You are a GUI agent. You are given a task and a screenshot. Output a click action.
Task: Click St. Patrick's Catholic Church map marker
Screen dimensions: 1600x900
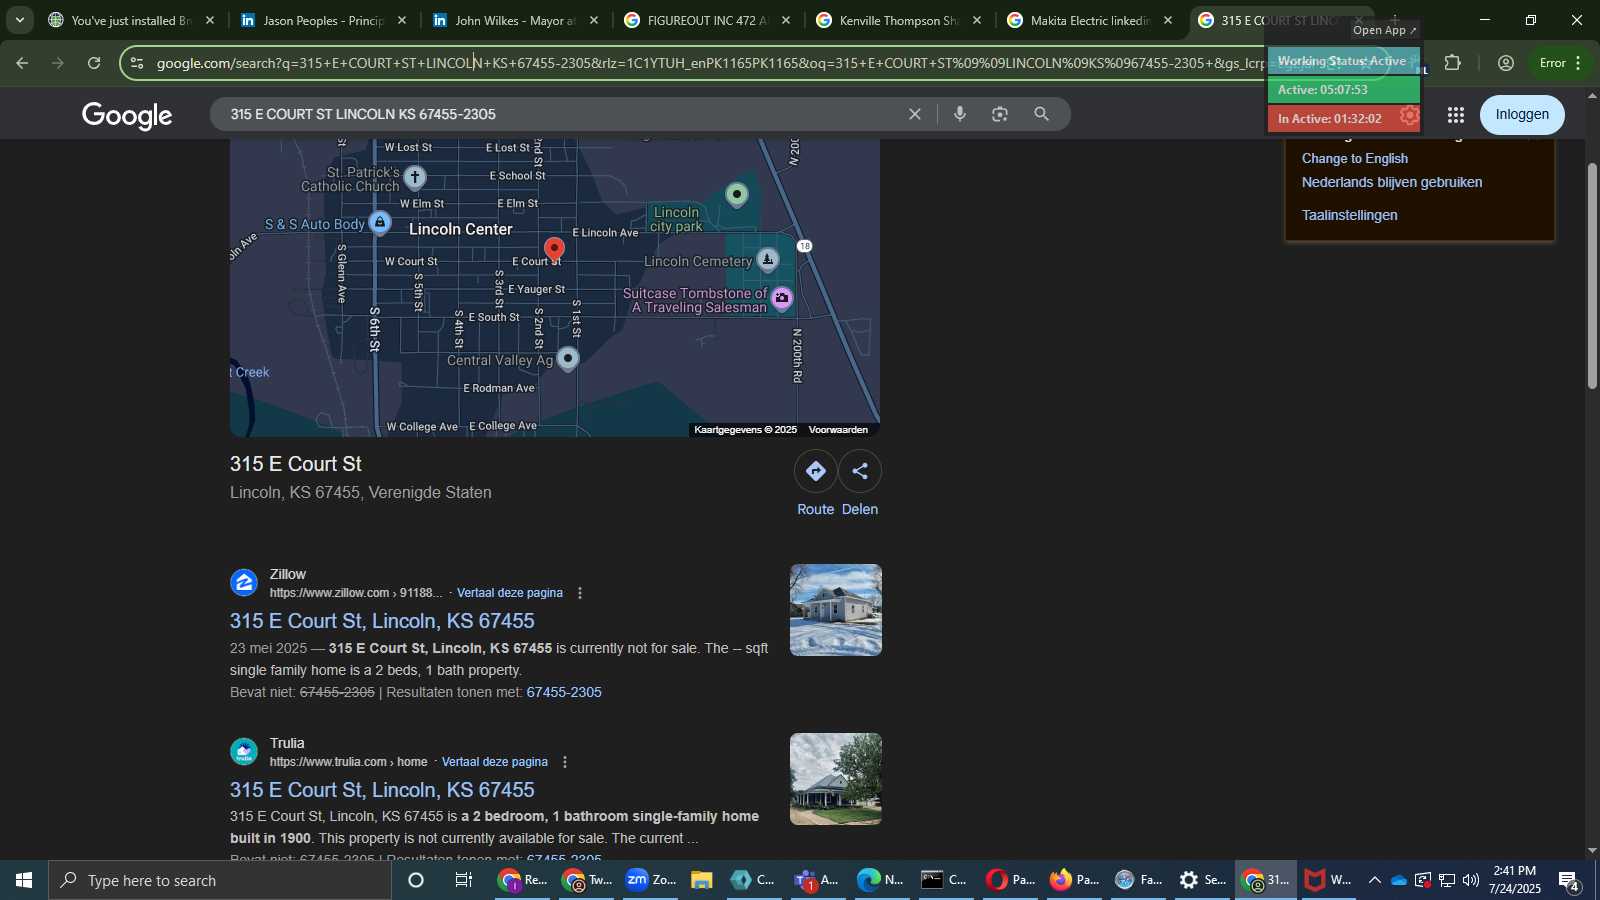pos(415,178)
